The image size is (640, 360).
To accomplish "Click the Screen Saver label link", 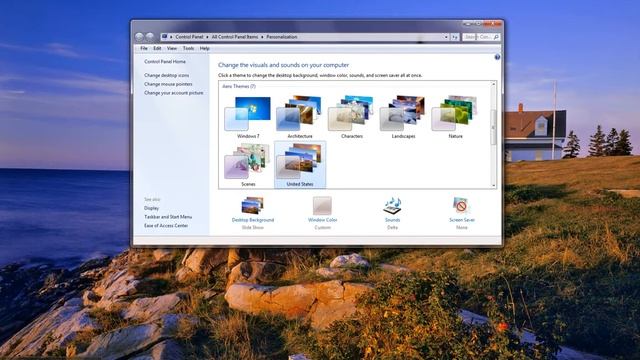I will (x=462, y=220).
